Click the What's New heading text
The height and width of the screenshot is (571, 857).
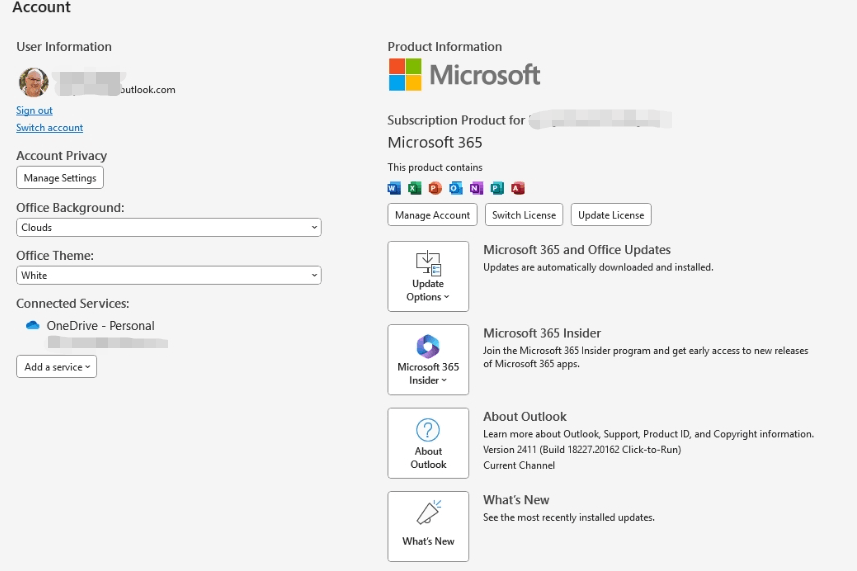coord(516,500)
